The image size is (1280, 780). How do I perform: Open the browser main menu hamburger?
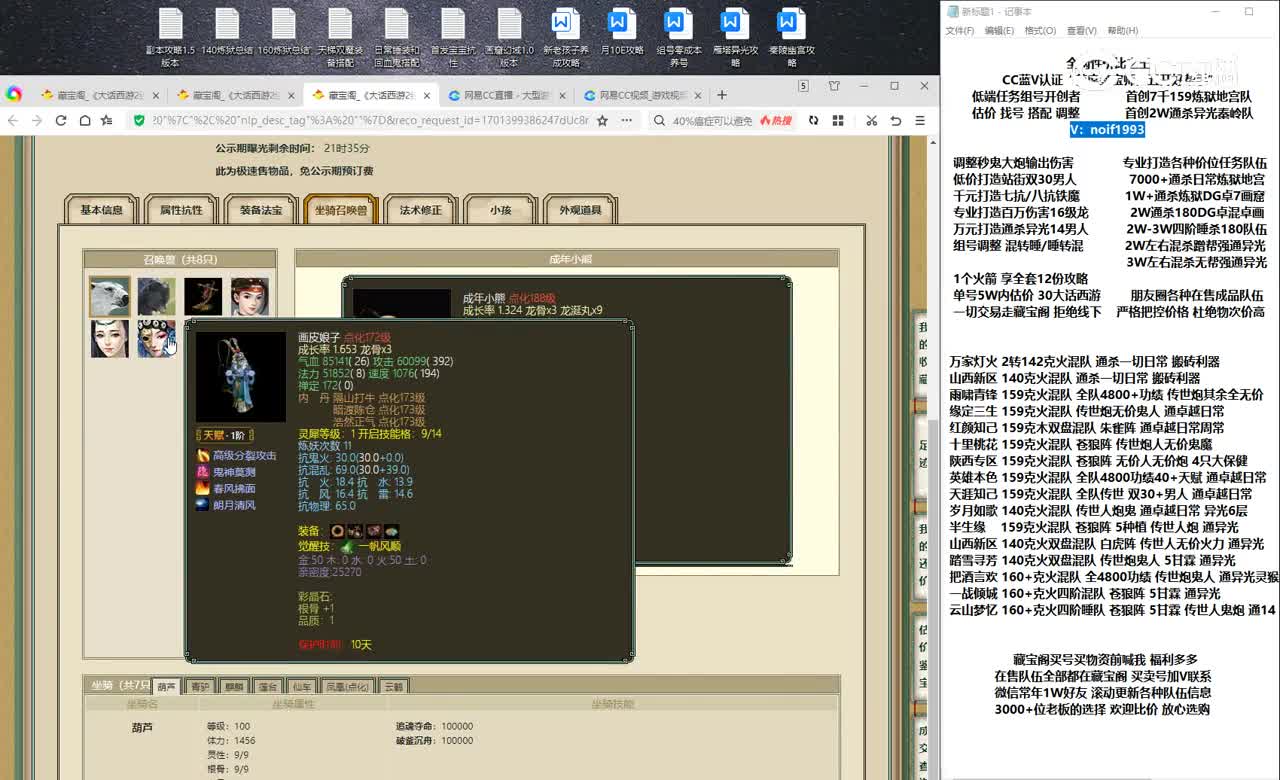pyautogui.click(x=920, y=120)
